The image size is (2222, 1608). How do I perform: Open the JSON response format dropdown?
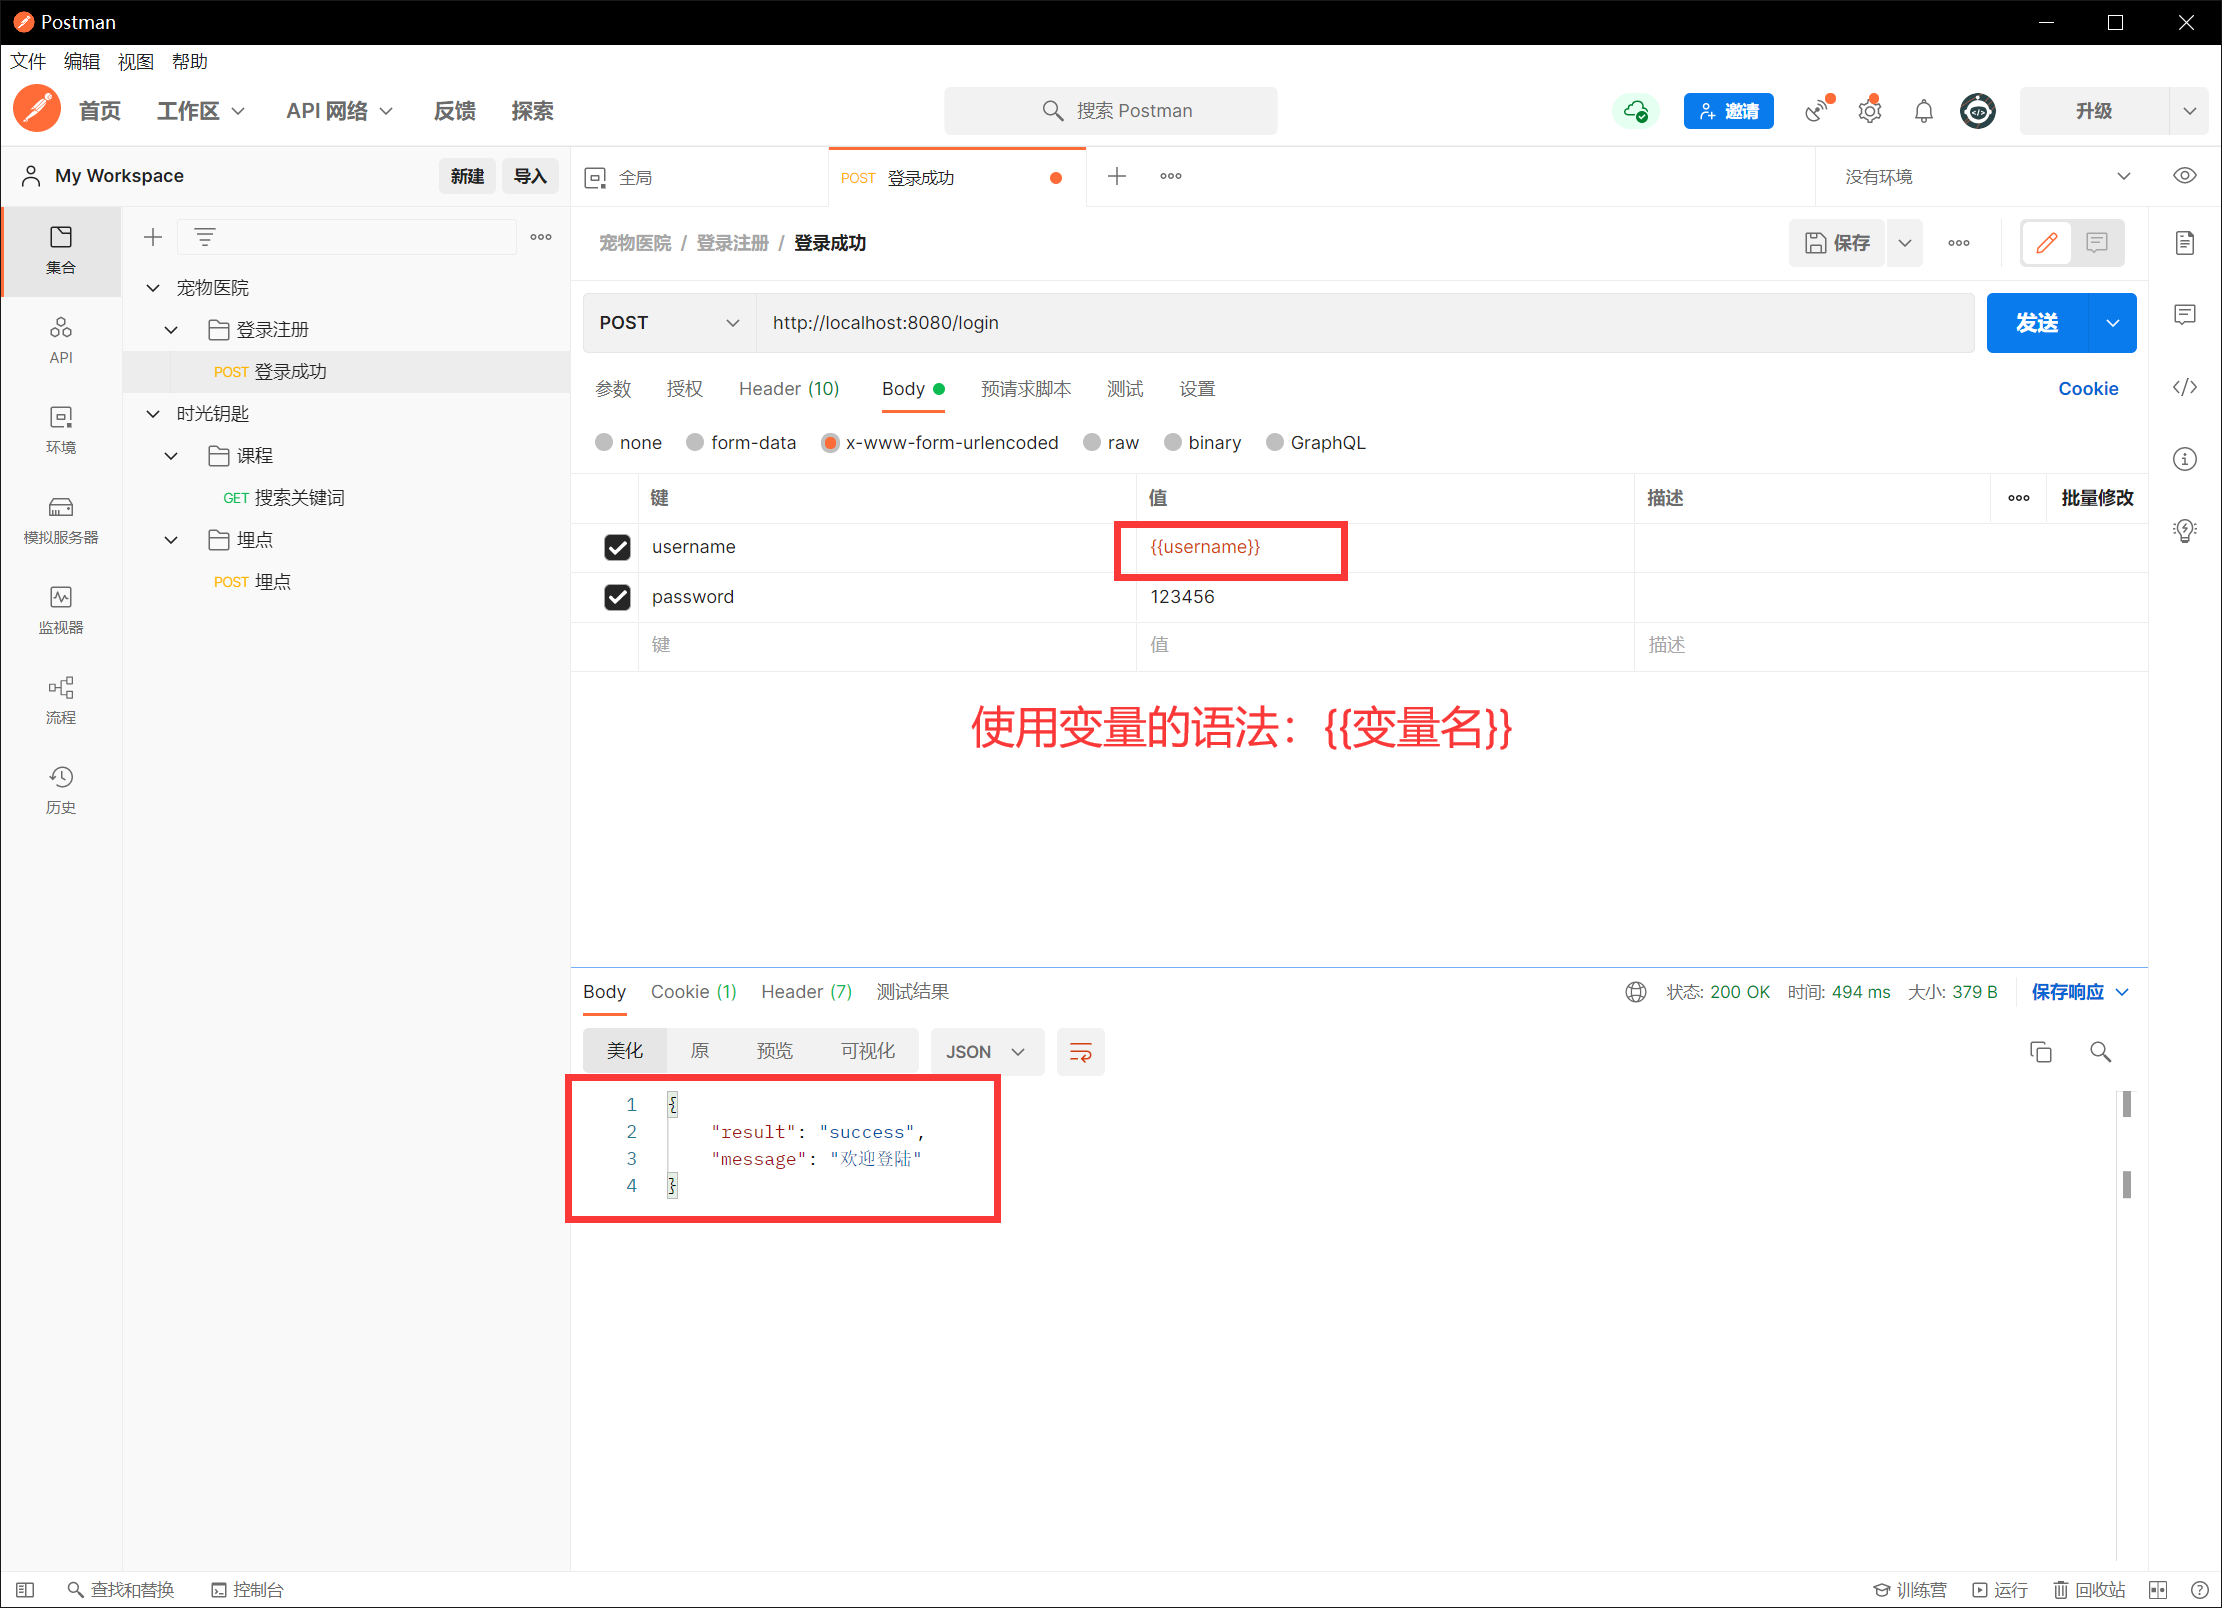pyautogui.click(x=985, y=1051)
